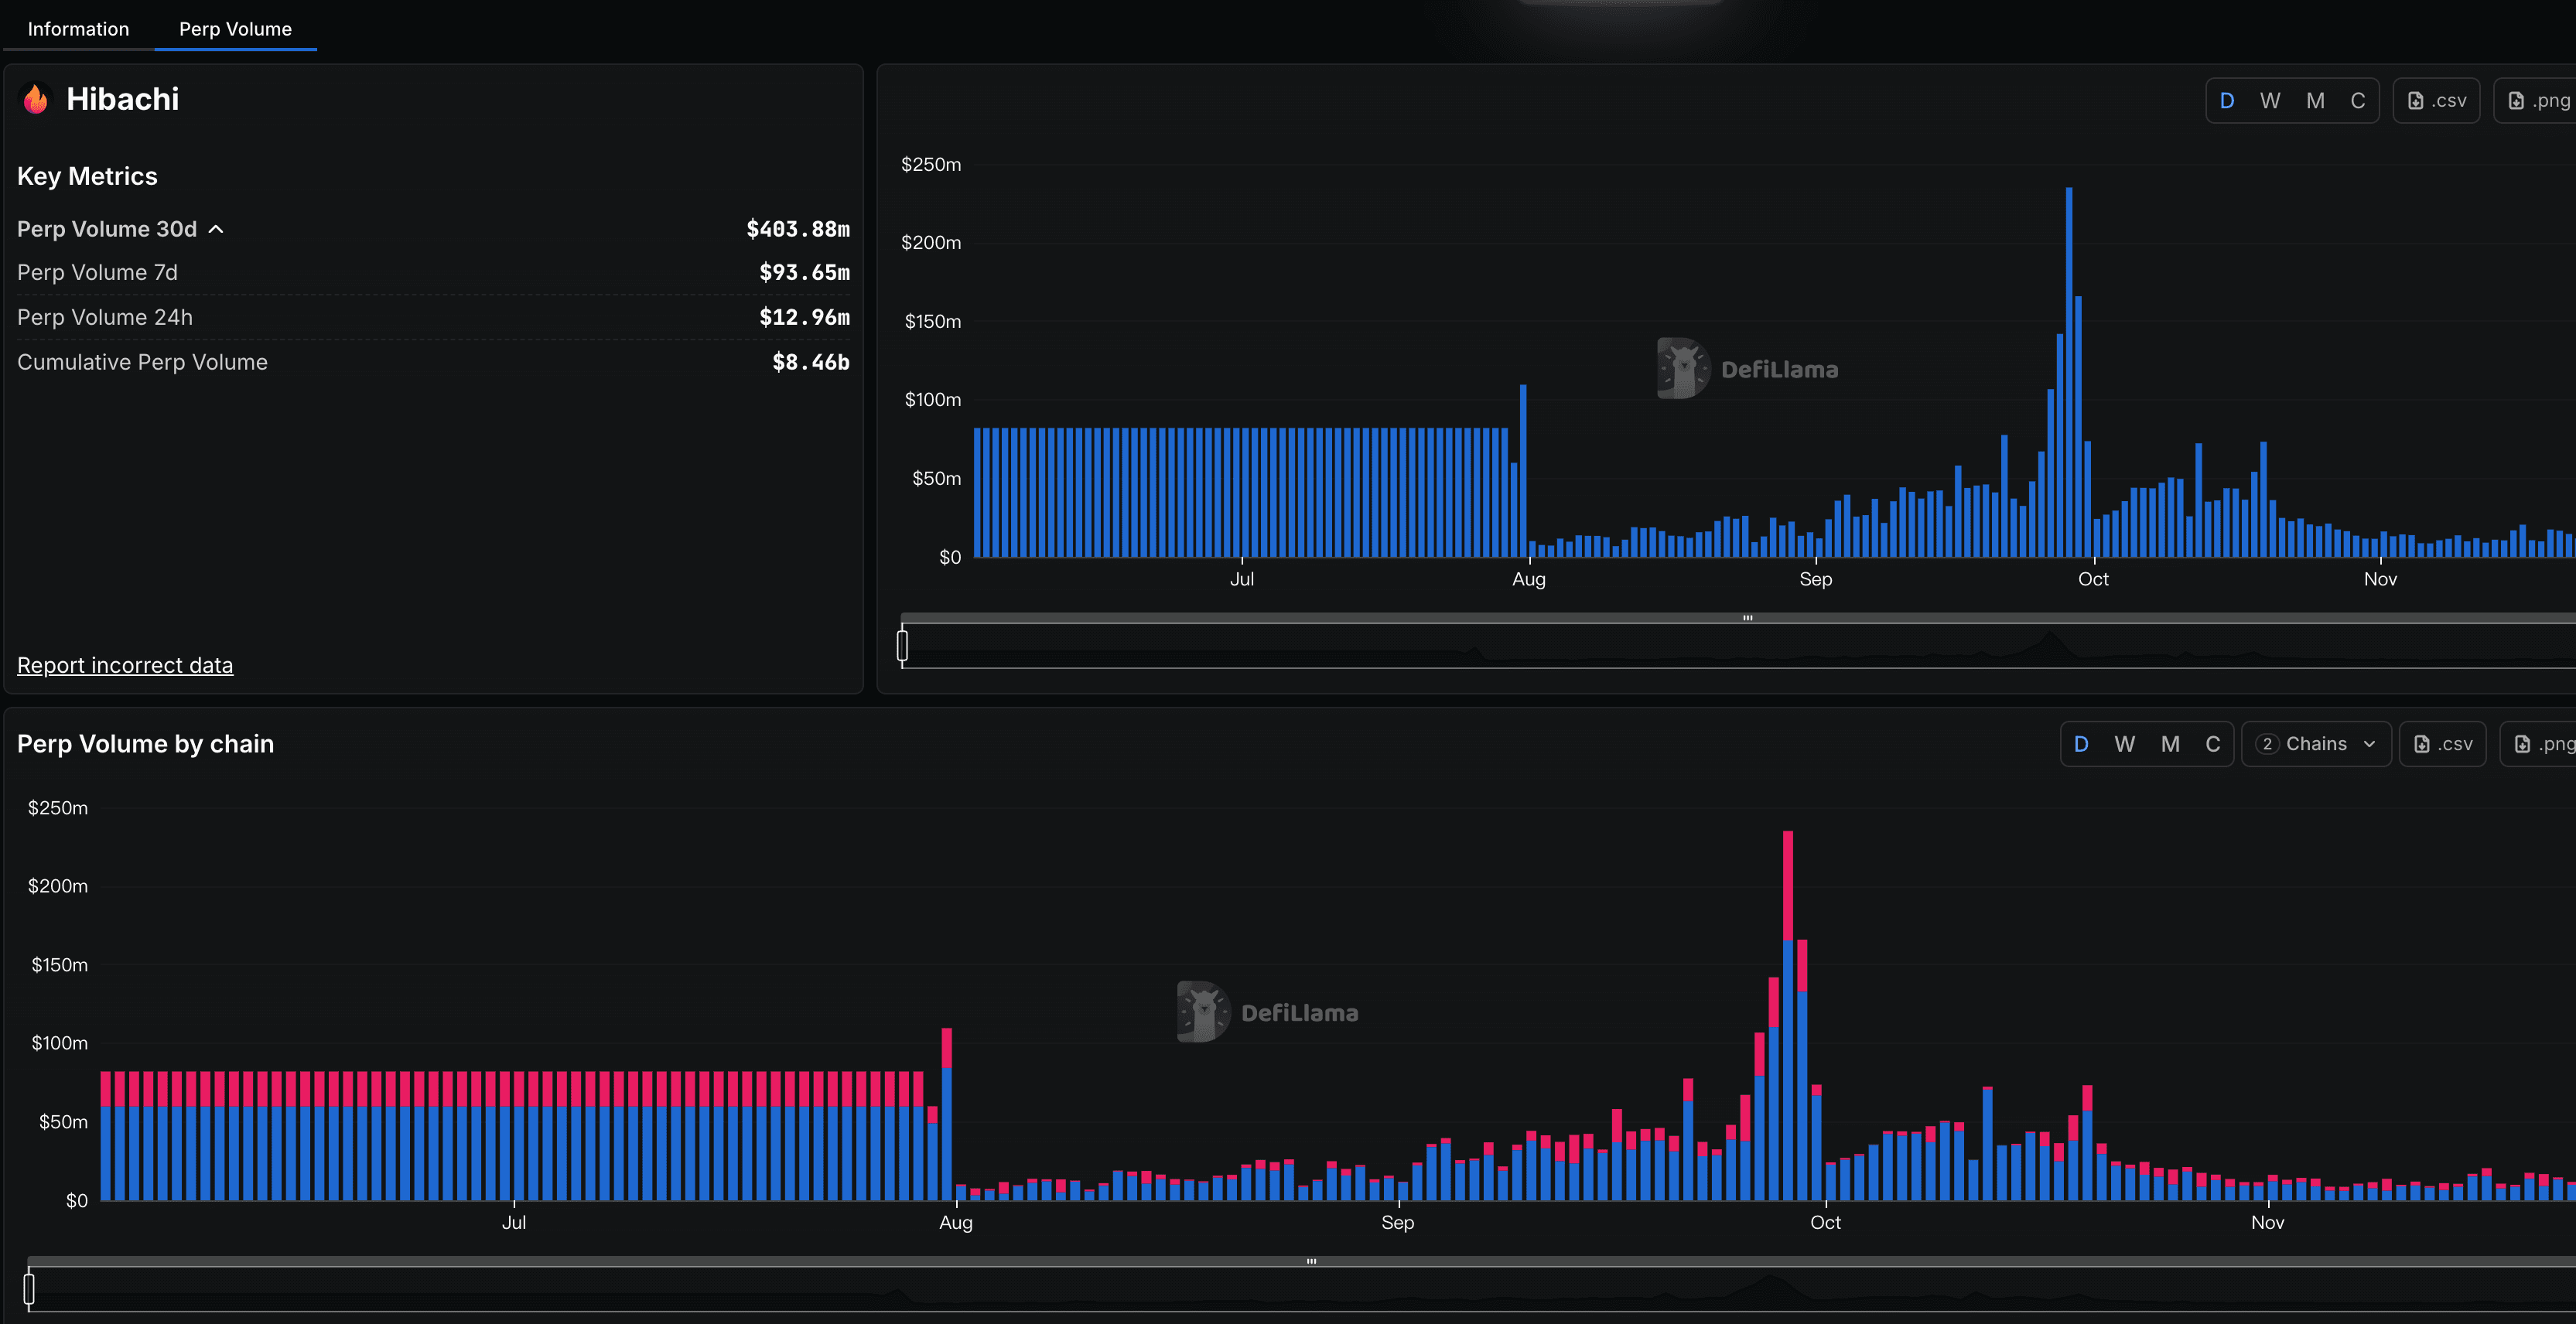Click the Hibachi flame logo icon
This screenshot has height=1324, width=2576.
(x=36, y=99)
